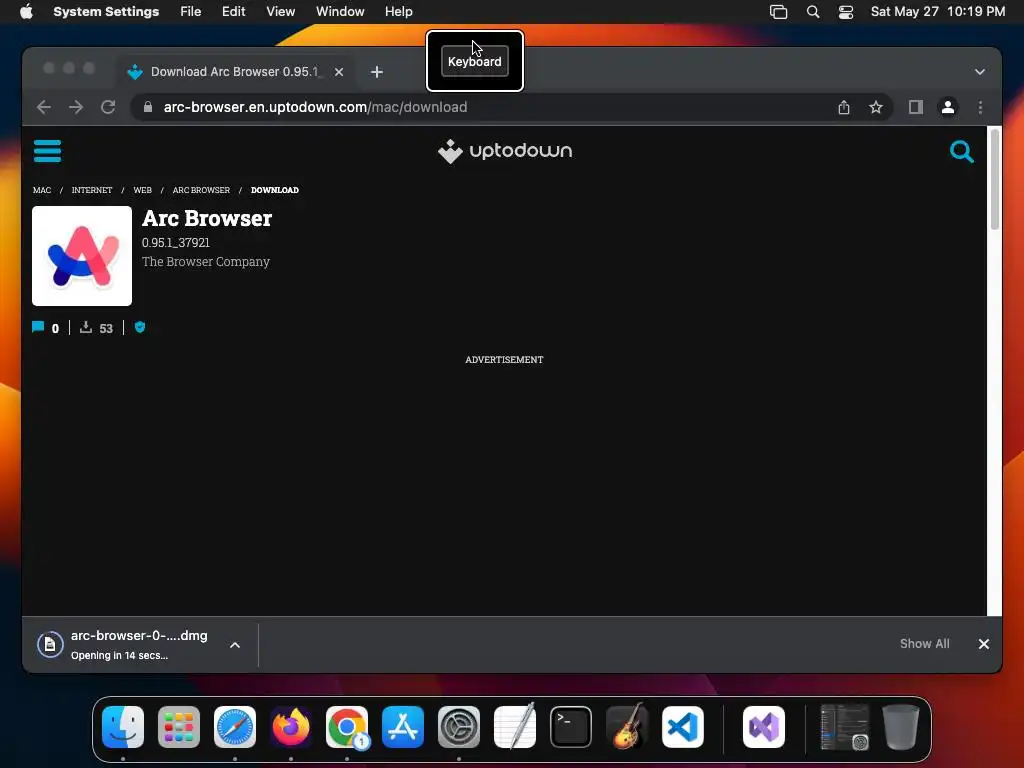Click the Keyboard button overlay
Viewport: 1024px width, 768px height.
475,61
